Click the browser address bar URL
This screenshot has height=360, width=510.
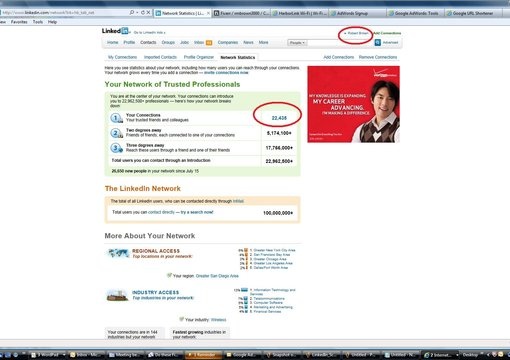point(48,13)
